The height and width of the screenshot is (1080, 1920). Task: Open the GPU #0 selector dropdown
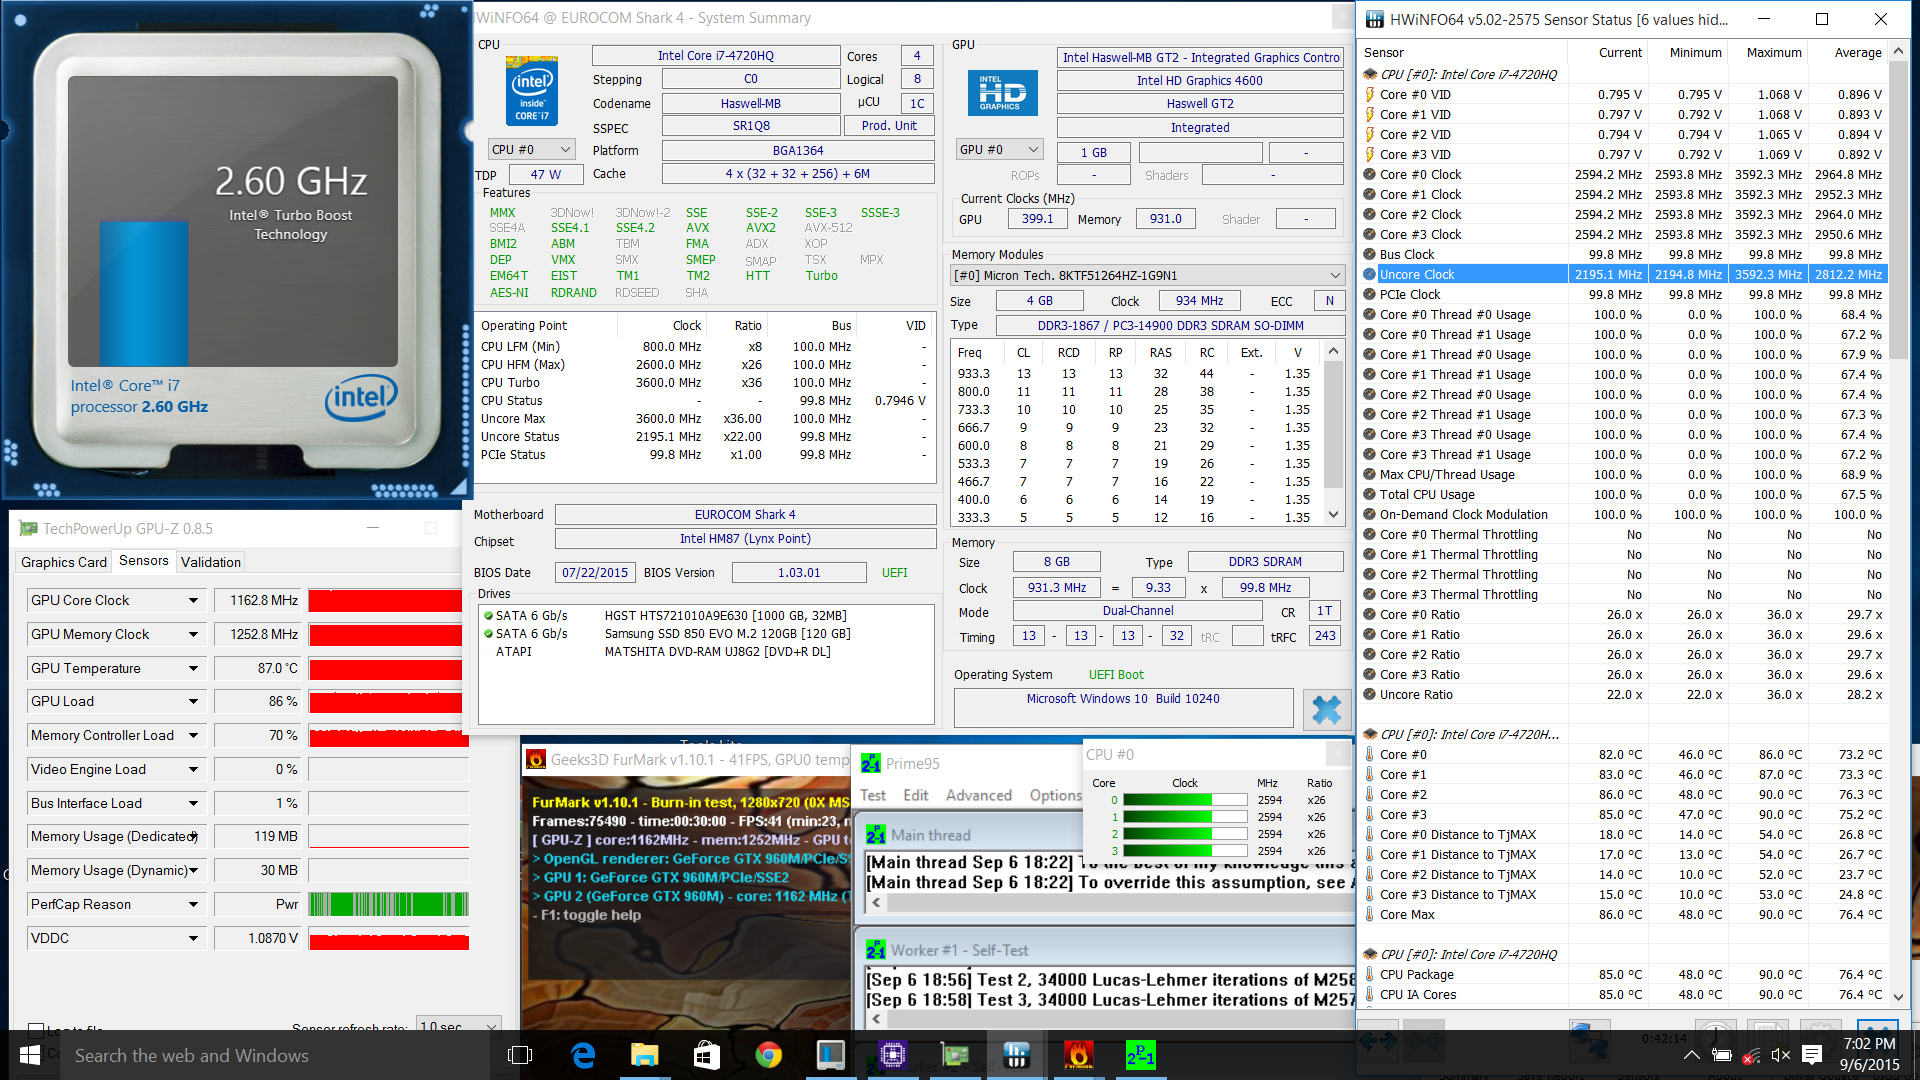click(x=1000, y=150)
